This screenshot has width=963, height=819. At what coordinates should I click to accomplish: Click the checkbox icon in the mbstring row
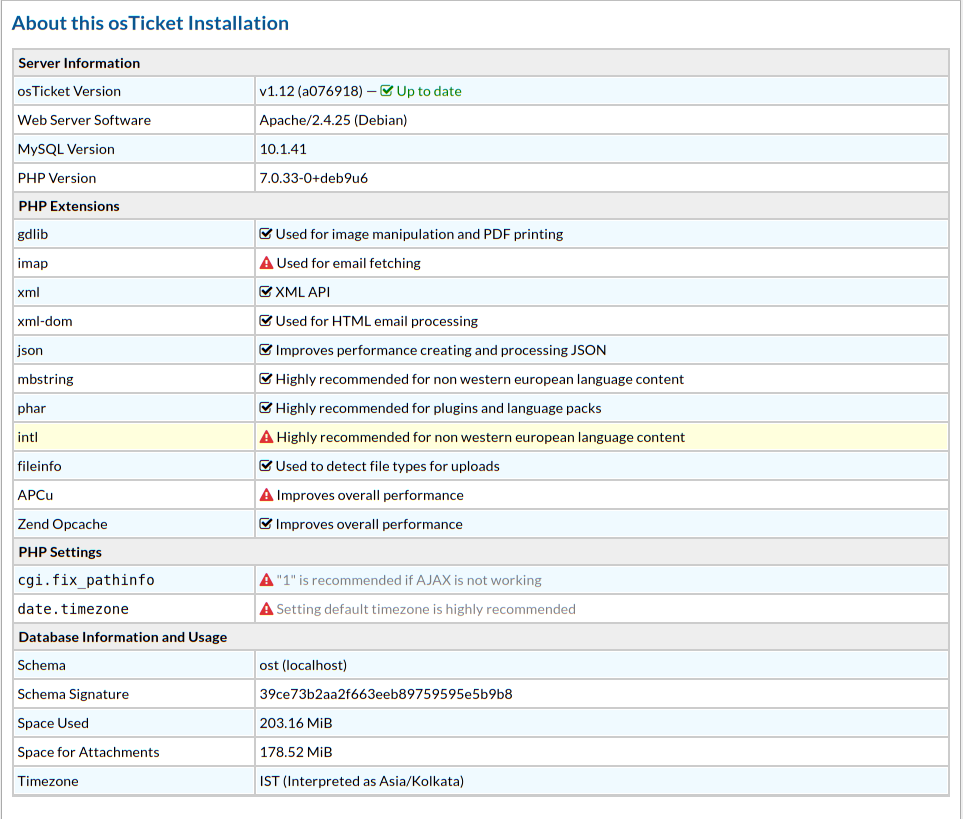266,379
